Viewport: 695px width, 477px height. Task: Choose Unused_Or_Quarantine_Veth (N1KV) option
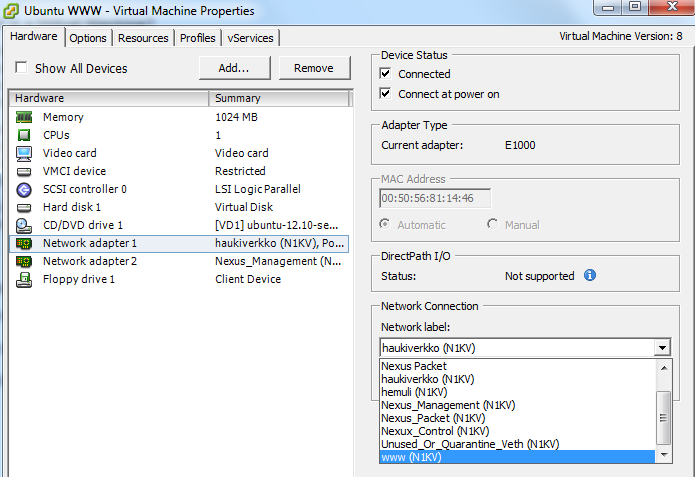click(x=470, y=444)
